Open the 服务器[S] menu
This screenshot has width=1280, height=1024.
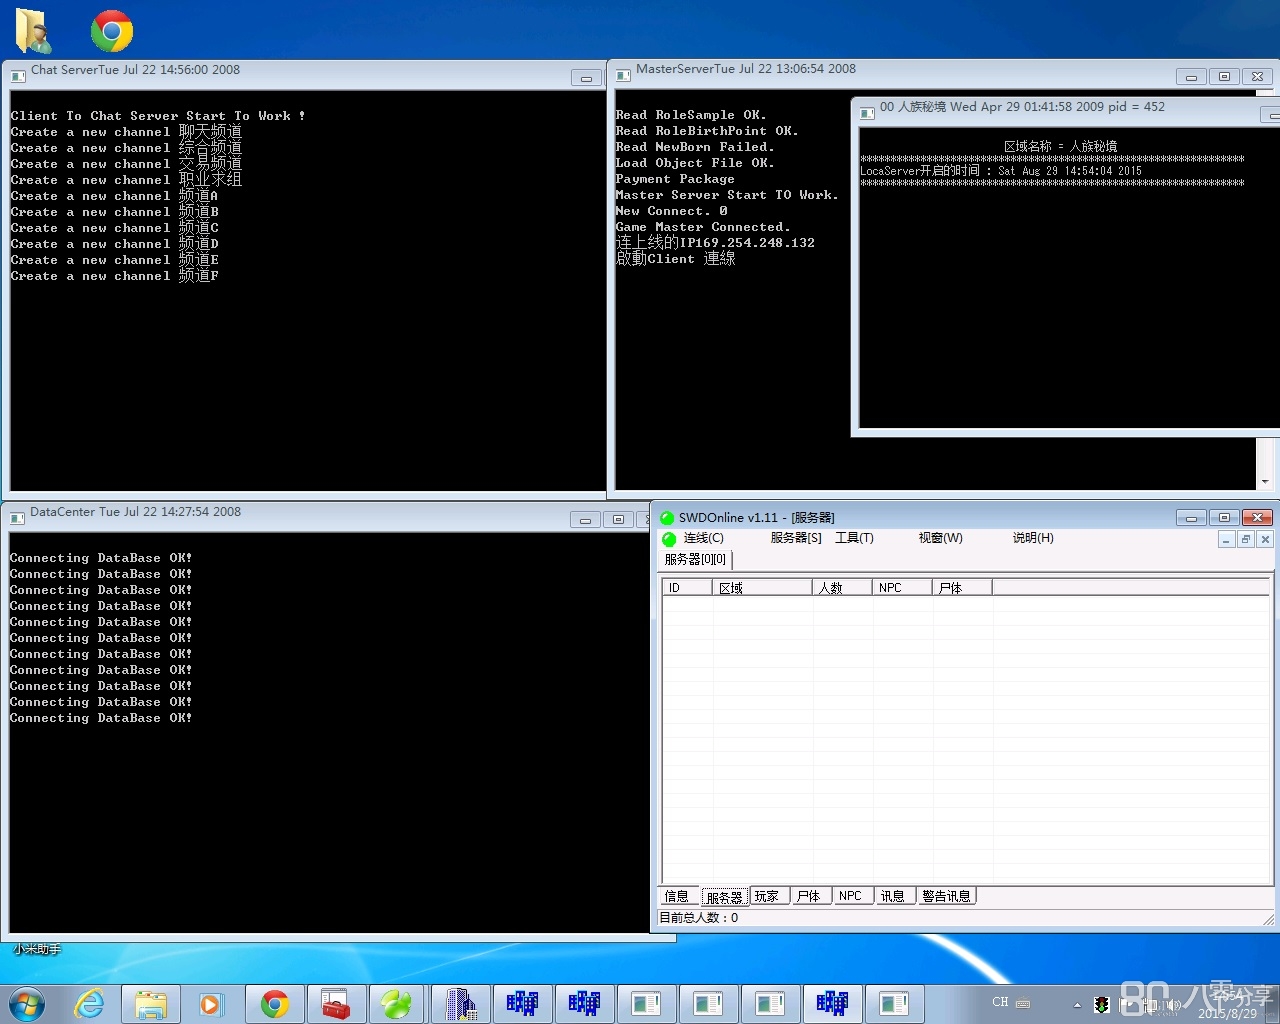796,538
